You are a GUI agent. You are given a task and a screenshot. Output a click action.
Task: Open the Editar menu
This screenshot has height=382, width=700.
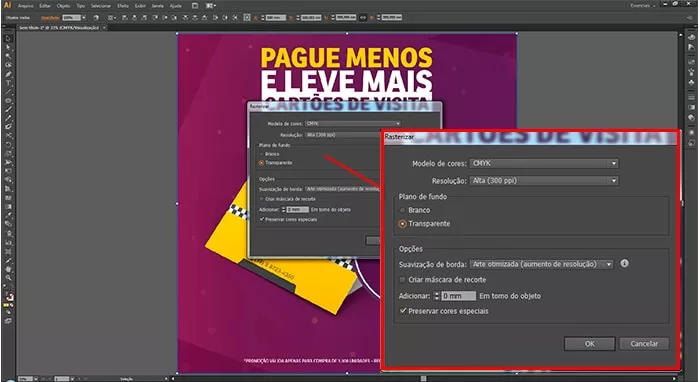point(45,6)
